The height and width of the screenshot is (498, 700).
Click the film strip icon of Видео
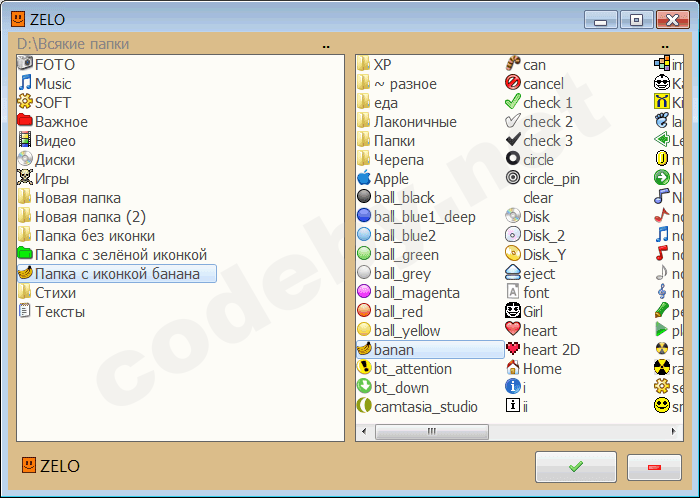point(25,140)
